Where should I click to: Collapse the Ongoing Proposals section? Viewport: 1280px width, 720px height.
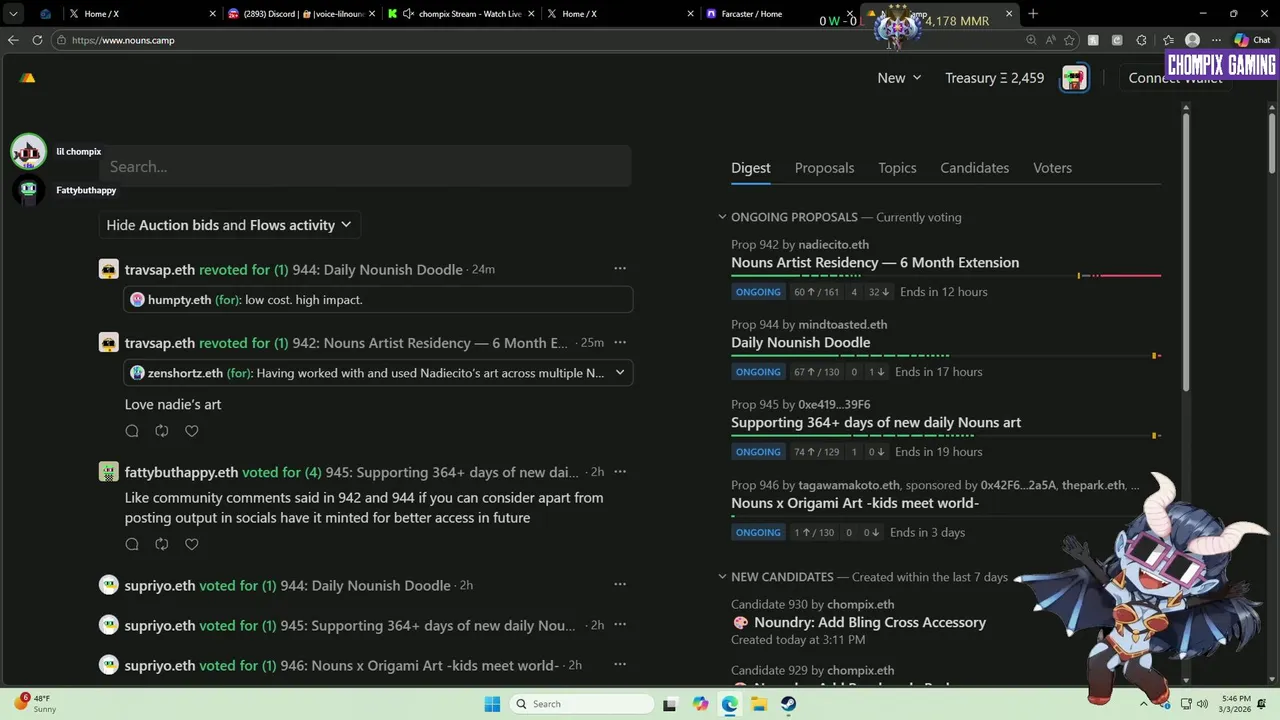[x=722, y=217]
